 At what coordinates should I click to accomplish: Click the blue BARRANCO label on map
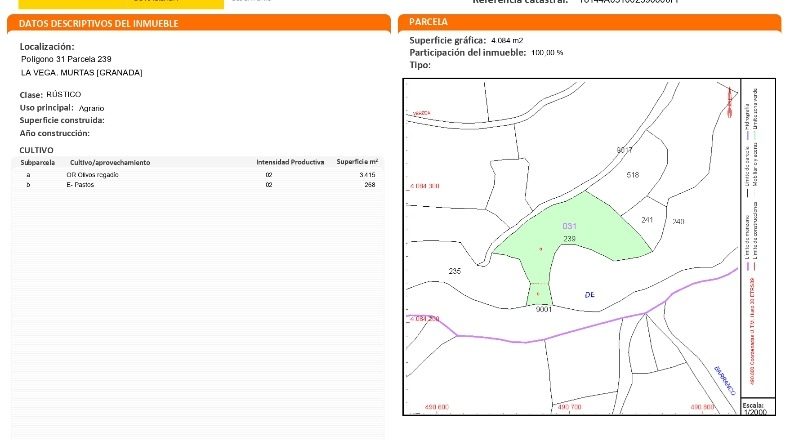point(725,381)
